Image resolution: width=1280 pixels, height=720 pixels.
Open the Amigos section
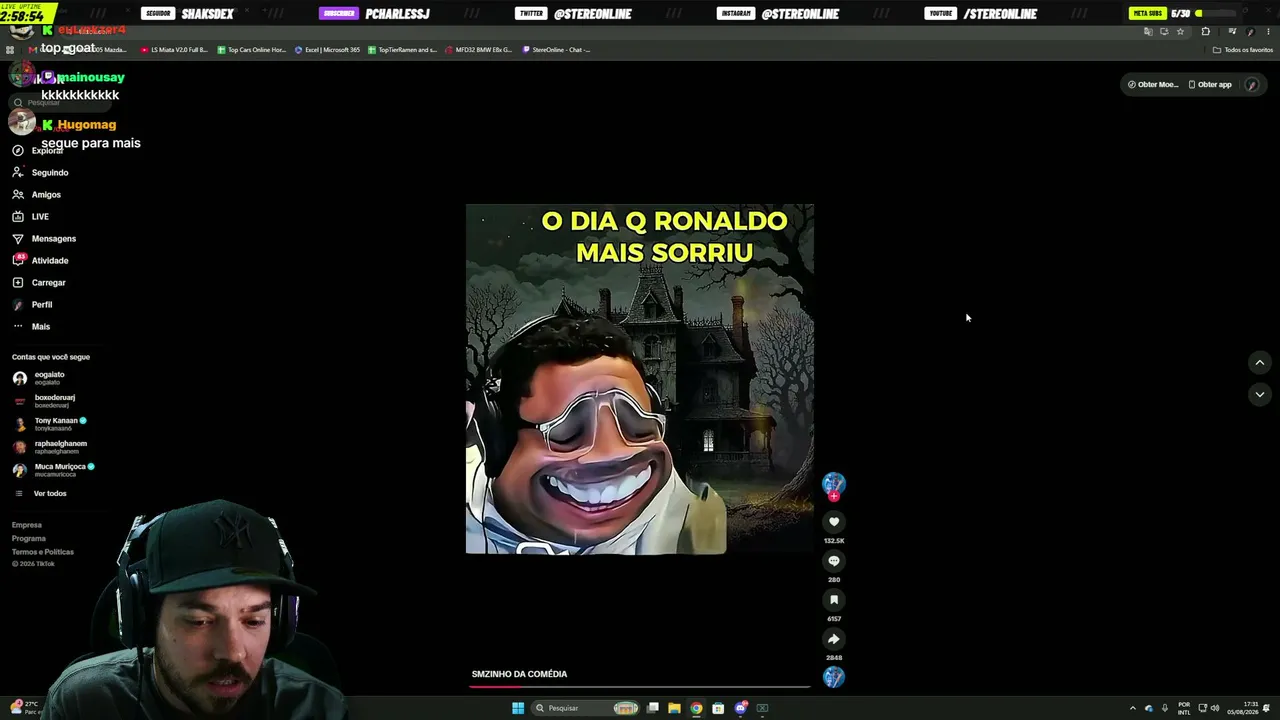click(37, 195)
